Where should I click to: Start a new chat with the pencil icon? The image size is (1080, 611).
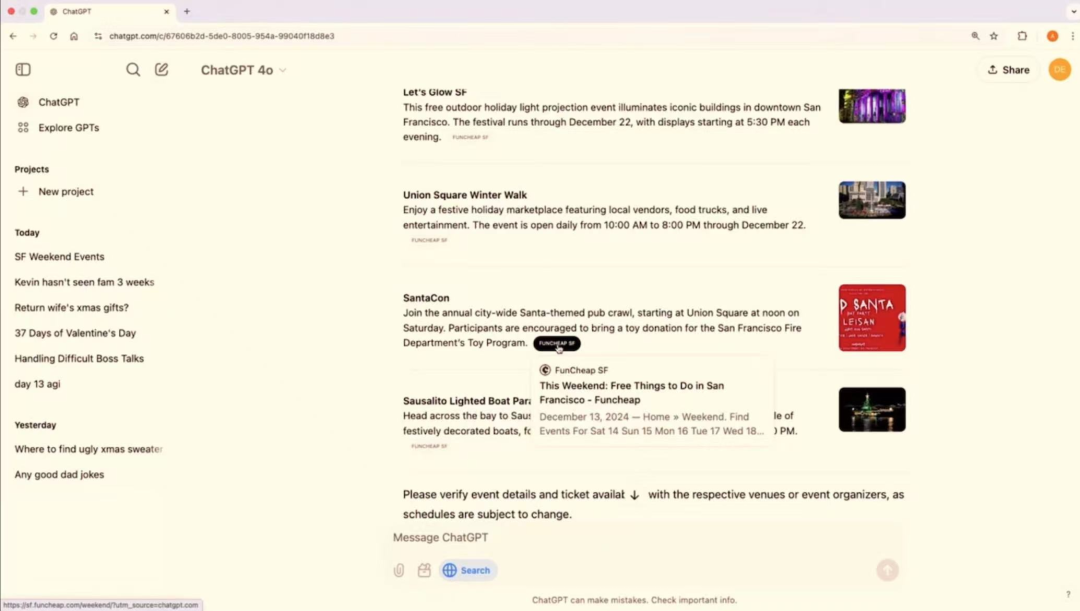point(161,70)
